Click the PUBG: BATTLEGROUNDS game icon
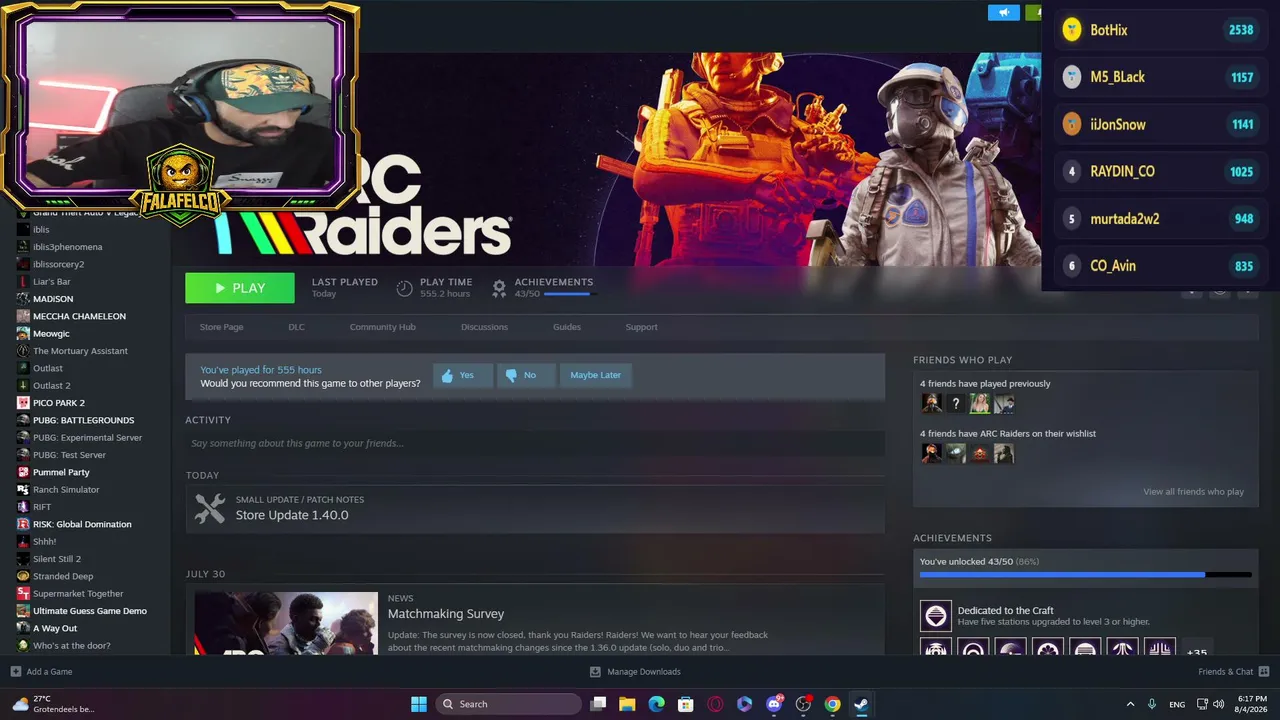The height and width of the screenshot is (720, 1280). 23,420
